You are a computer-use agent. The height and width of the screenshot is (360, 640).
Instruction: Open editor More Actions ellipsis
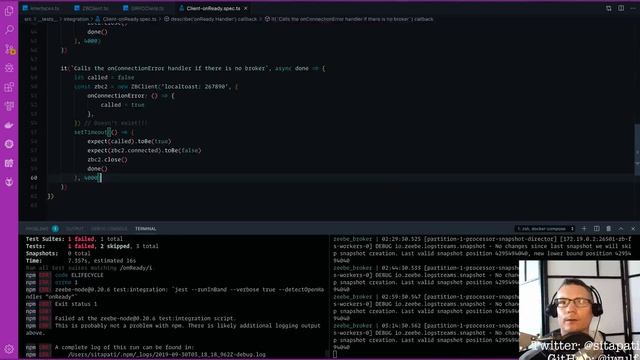click(633, 8)
